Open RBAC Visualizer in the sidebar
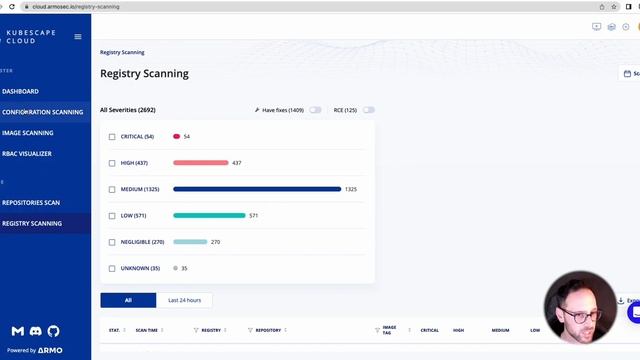The height and width of the screenshot is (360, 640). (x=27, y=154)
